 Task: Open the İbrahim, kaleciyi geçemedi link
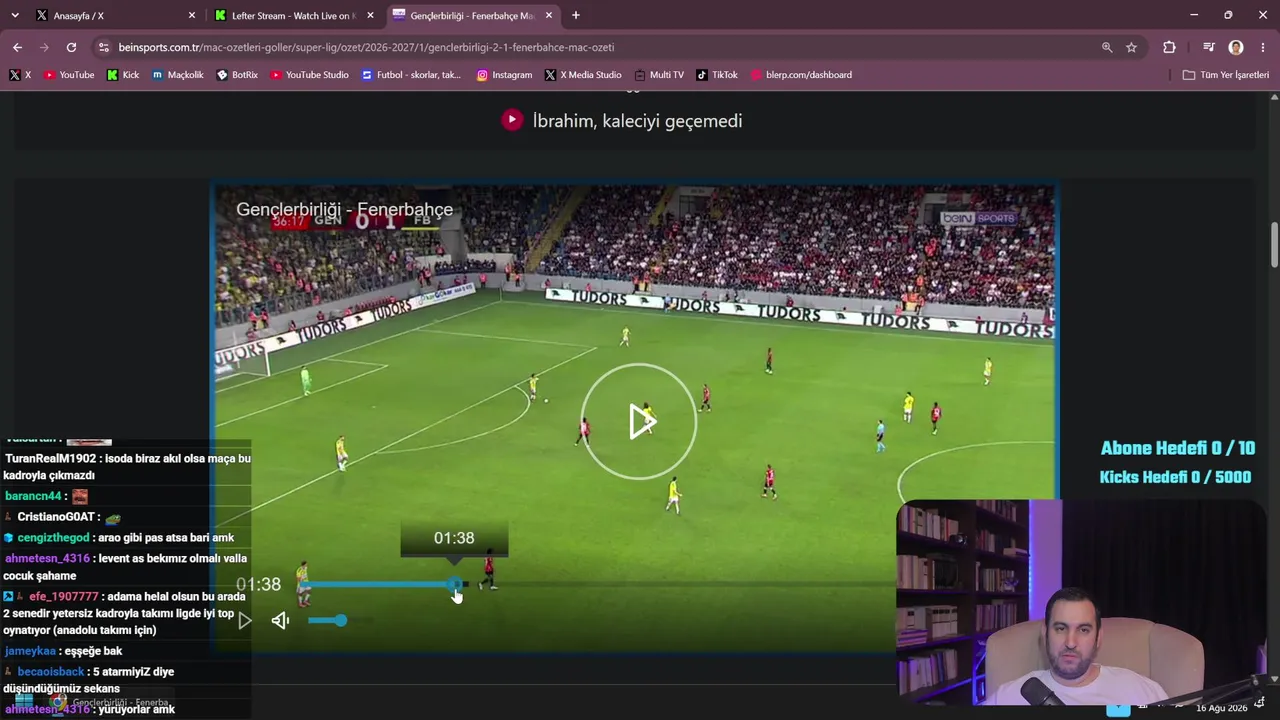tap(637, 121)
